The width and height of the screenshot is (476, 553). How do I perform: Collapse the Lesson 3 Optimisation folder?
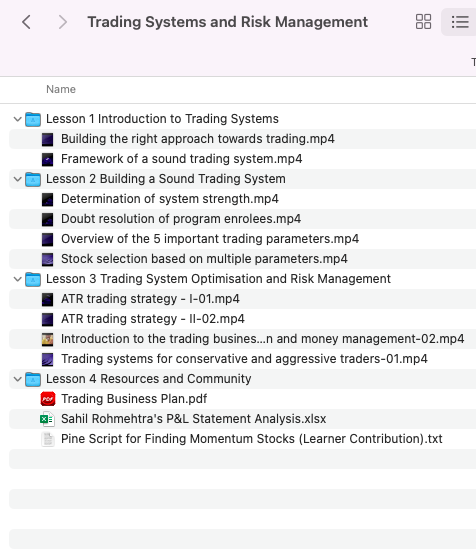17,279
